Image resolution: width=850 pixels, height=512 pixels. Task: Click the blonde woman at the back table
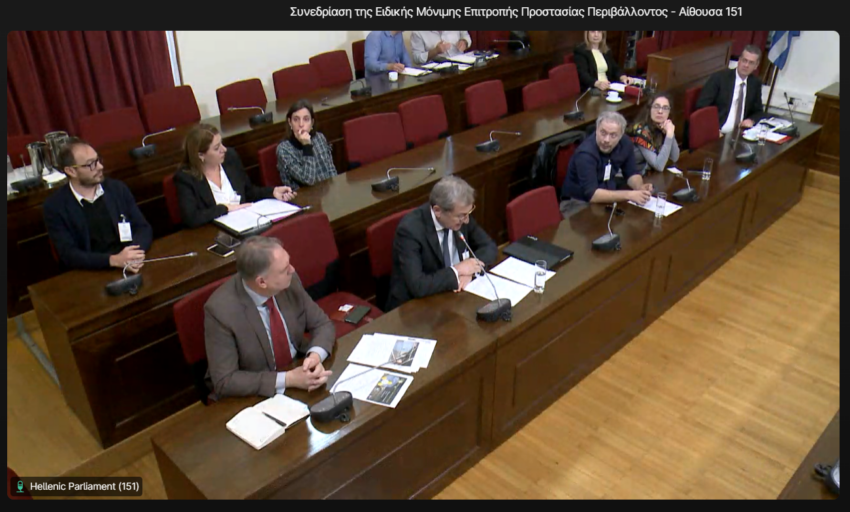point(597,60)
